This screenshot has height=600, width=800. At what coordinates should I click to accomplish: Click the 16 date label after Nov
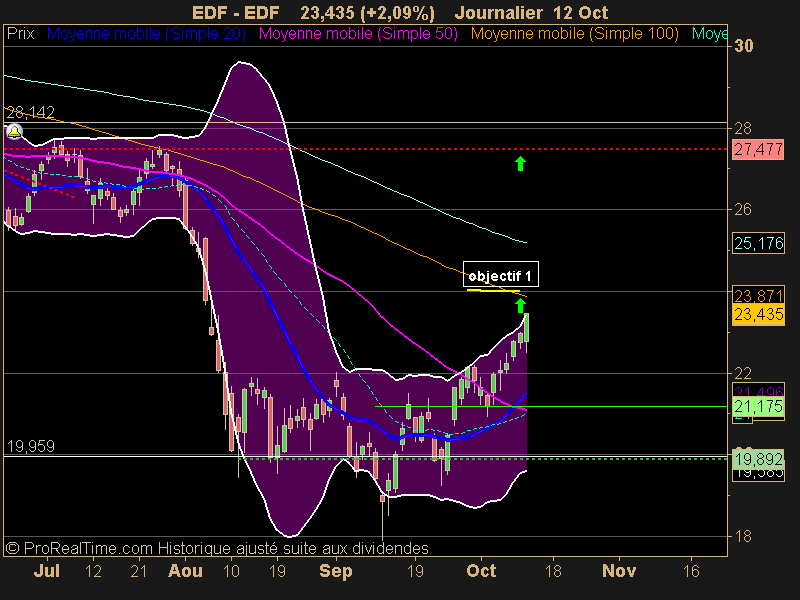click(691, 570)
